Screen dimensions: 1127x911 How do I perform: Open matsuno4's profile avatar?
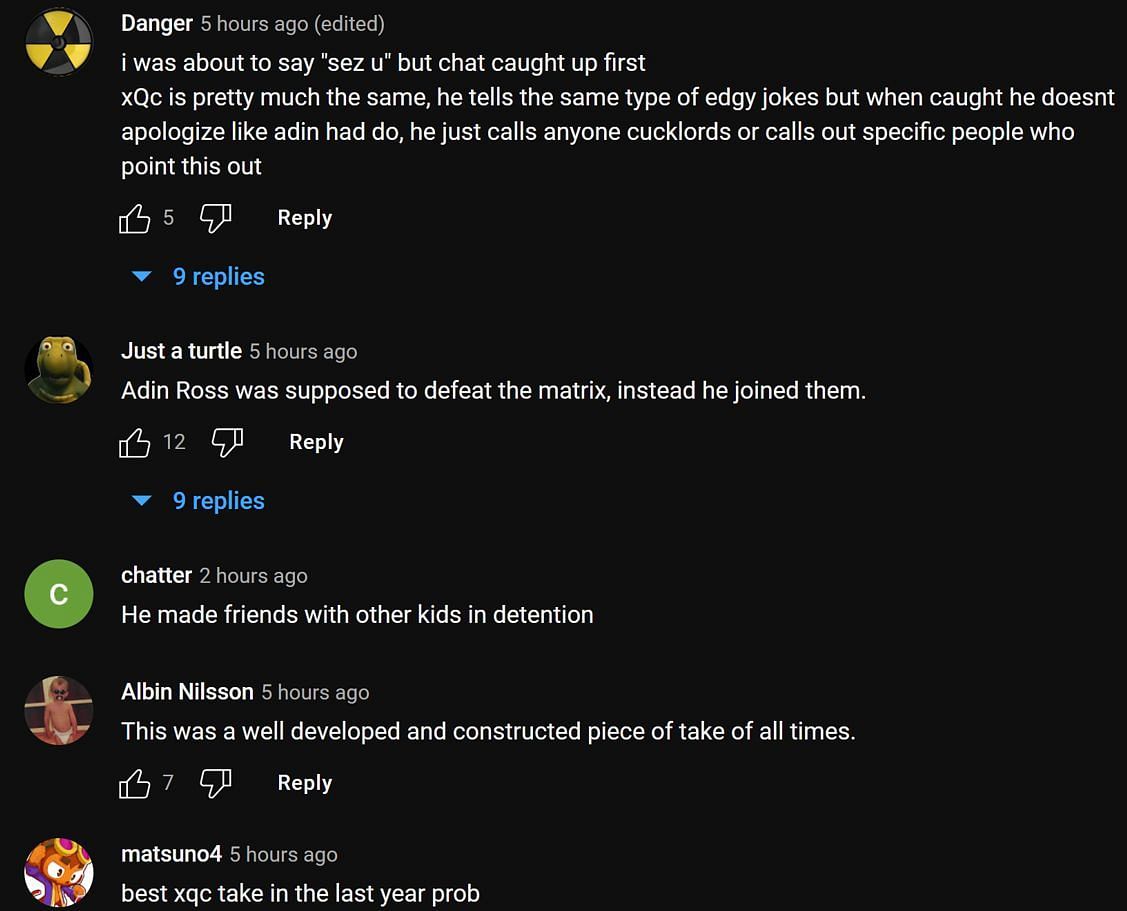[59, 872]
